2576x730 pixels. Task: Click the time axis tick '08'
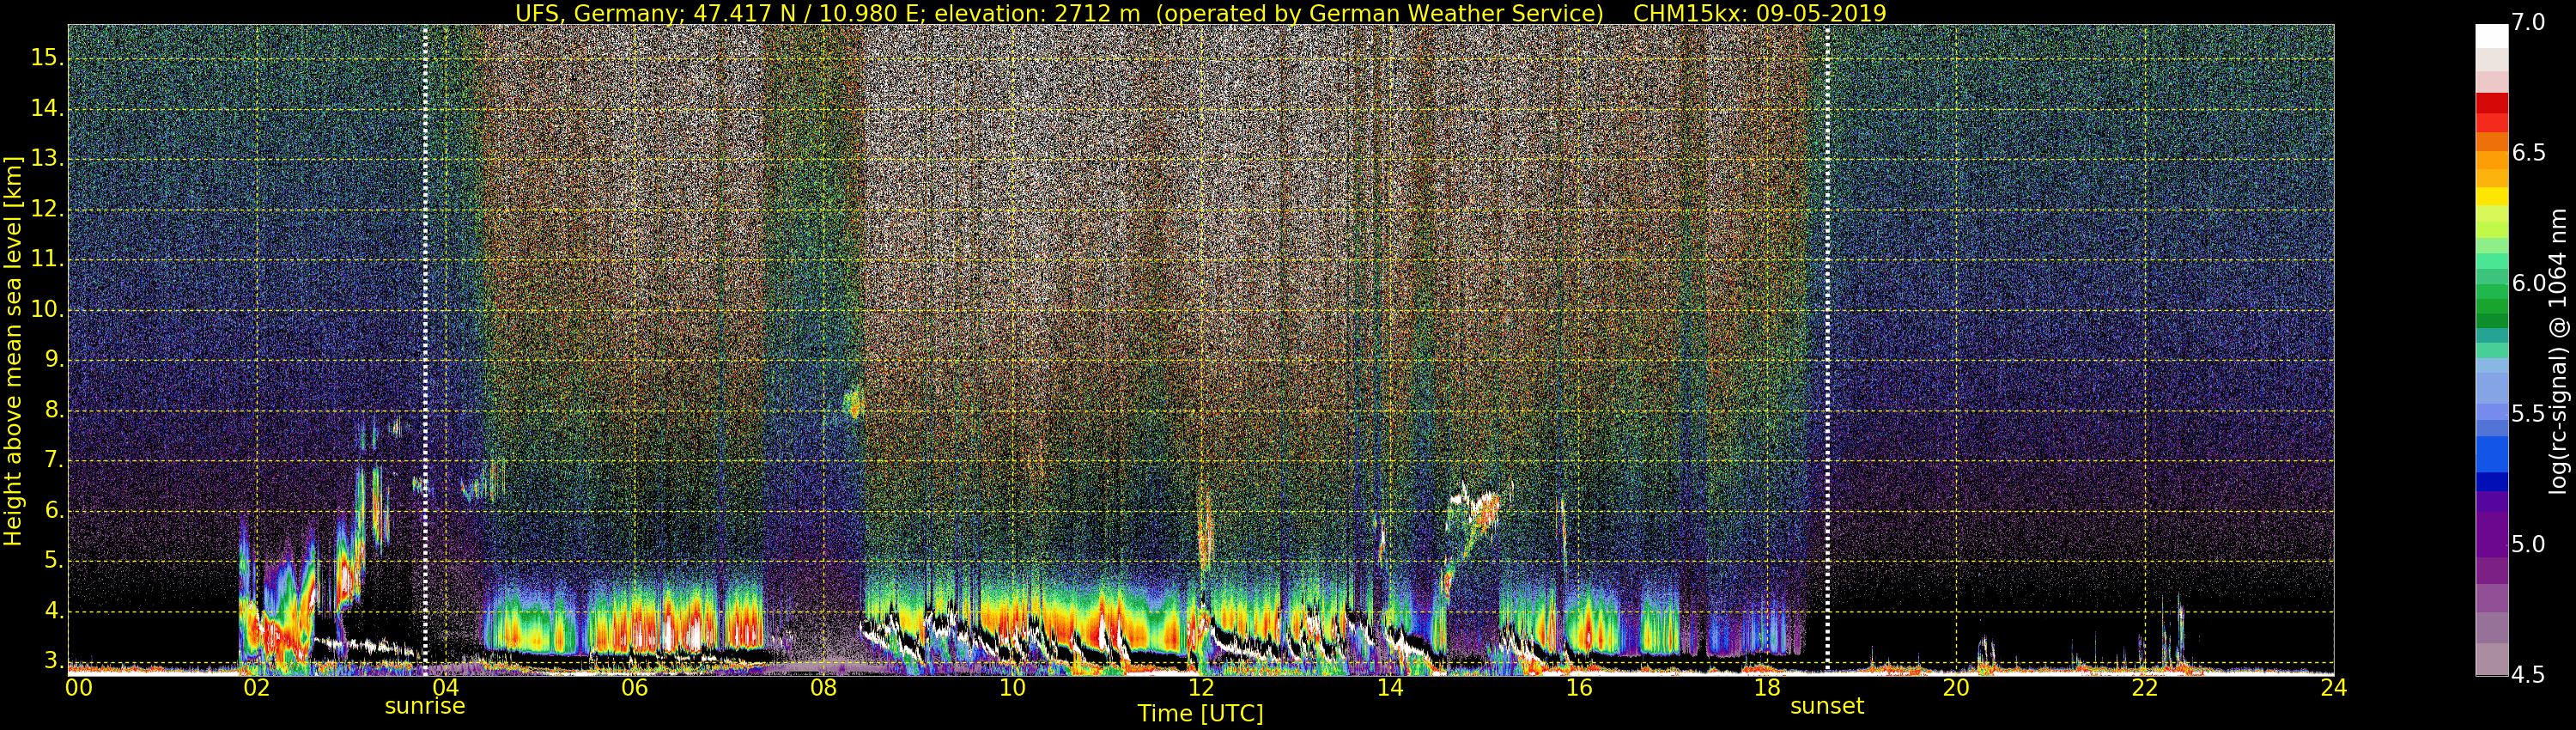[823, 688]
